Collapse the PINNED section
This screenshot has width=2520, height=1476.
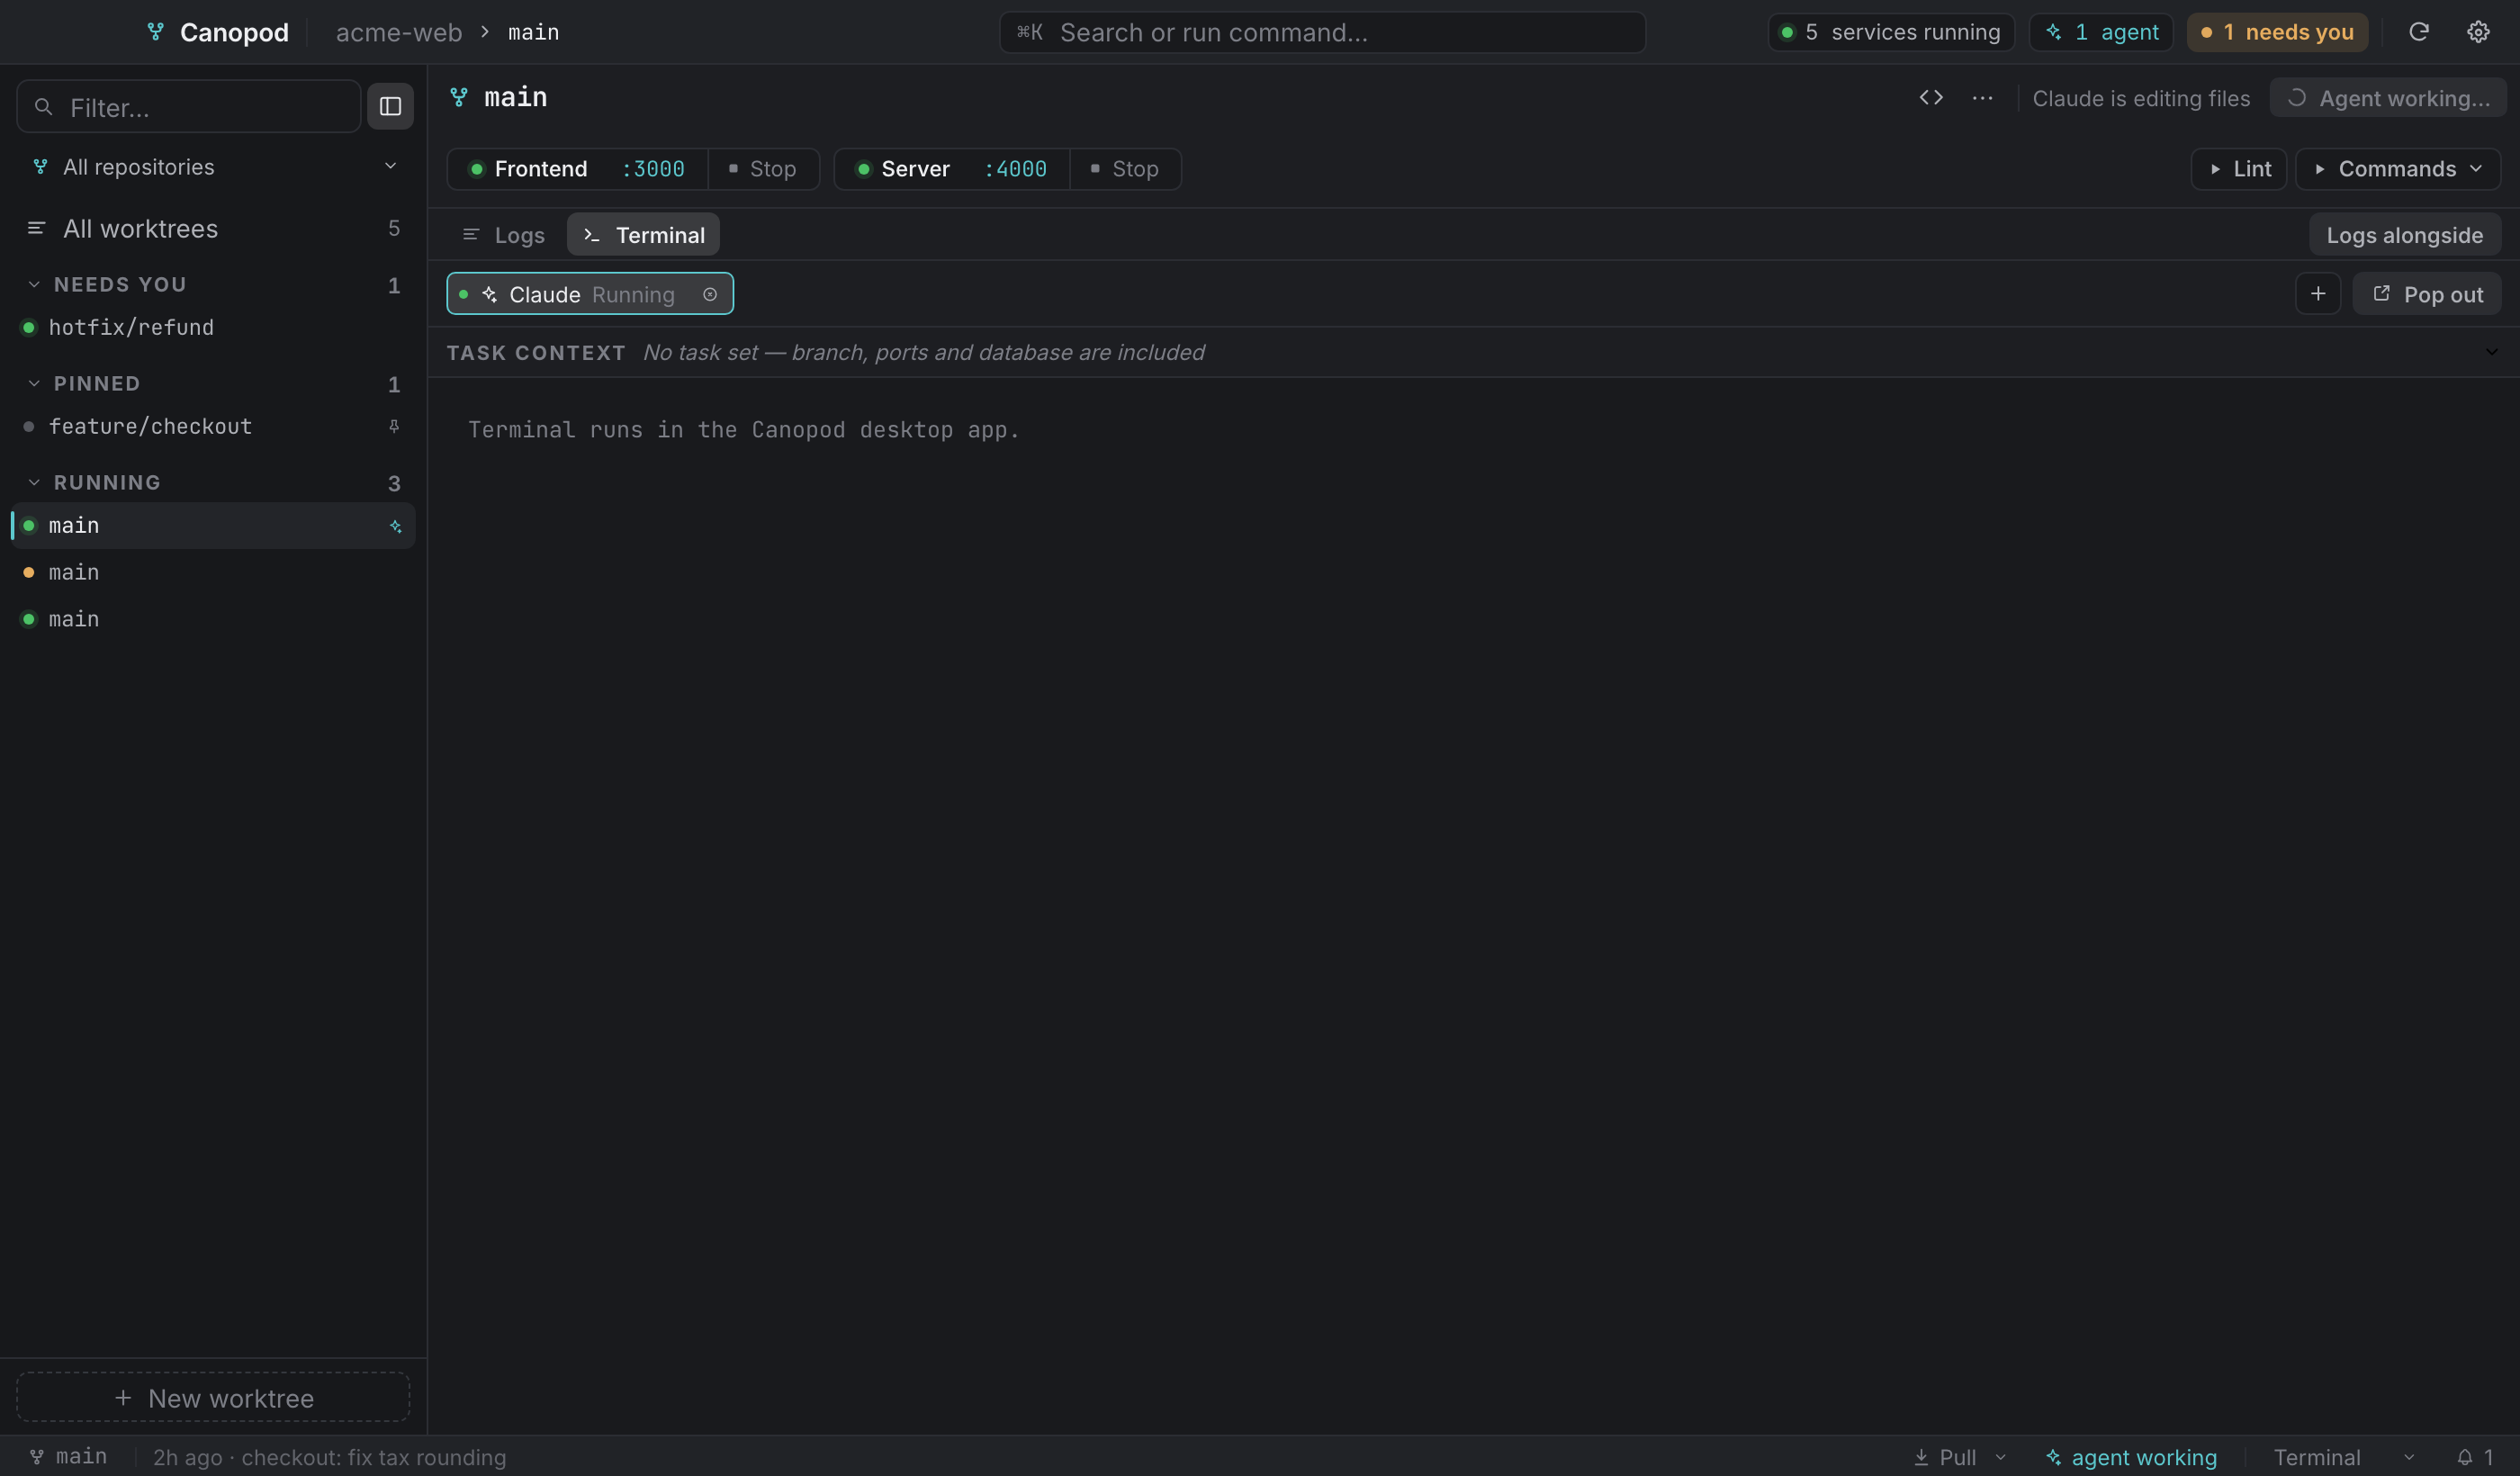coord(34,384)
